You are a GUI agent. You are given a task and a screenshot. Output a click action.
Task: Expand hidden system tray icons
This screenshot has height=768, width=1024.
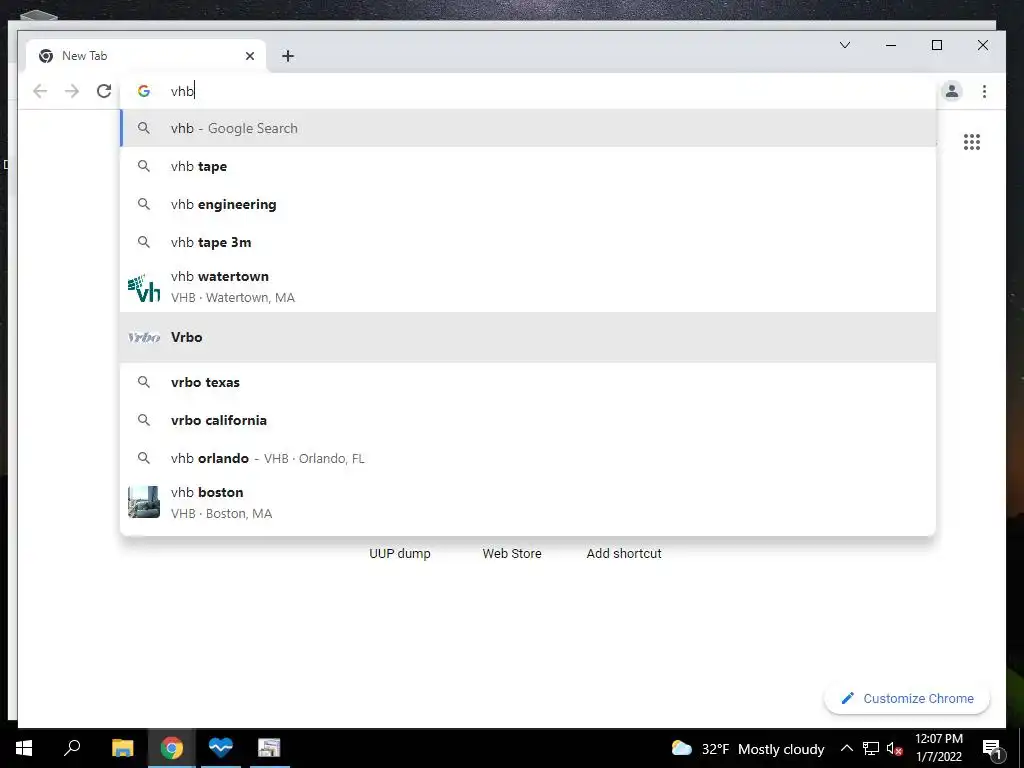846,748
